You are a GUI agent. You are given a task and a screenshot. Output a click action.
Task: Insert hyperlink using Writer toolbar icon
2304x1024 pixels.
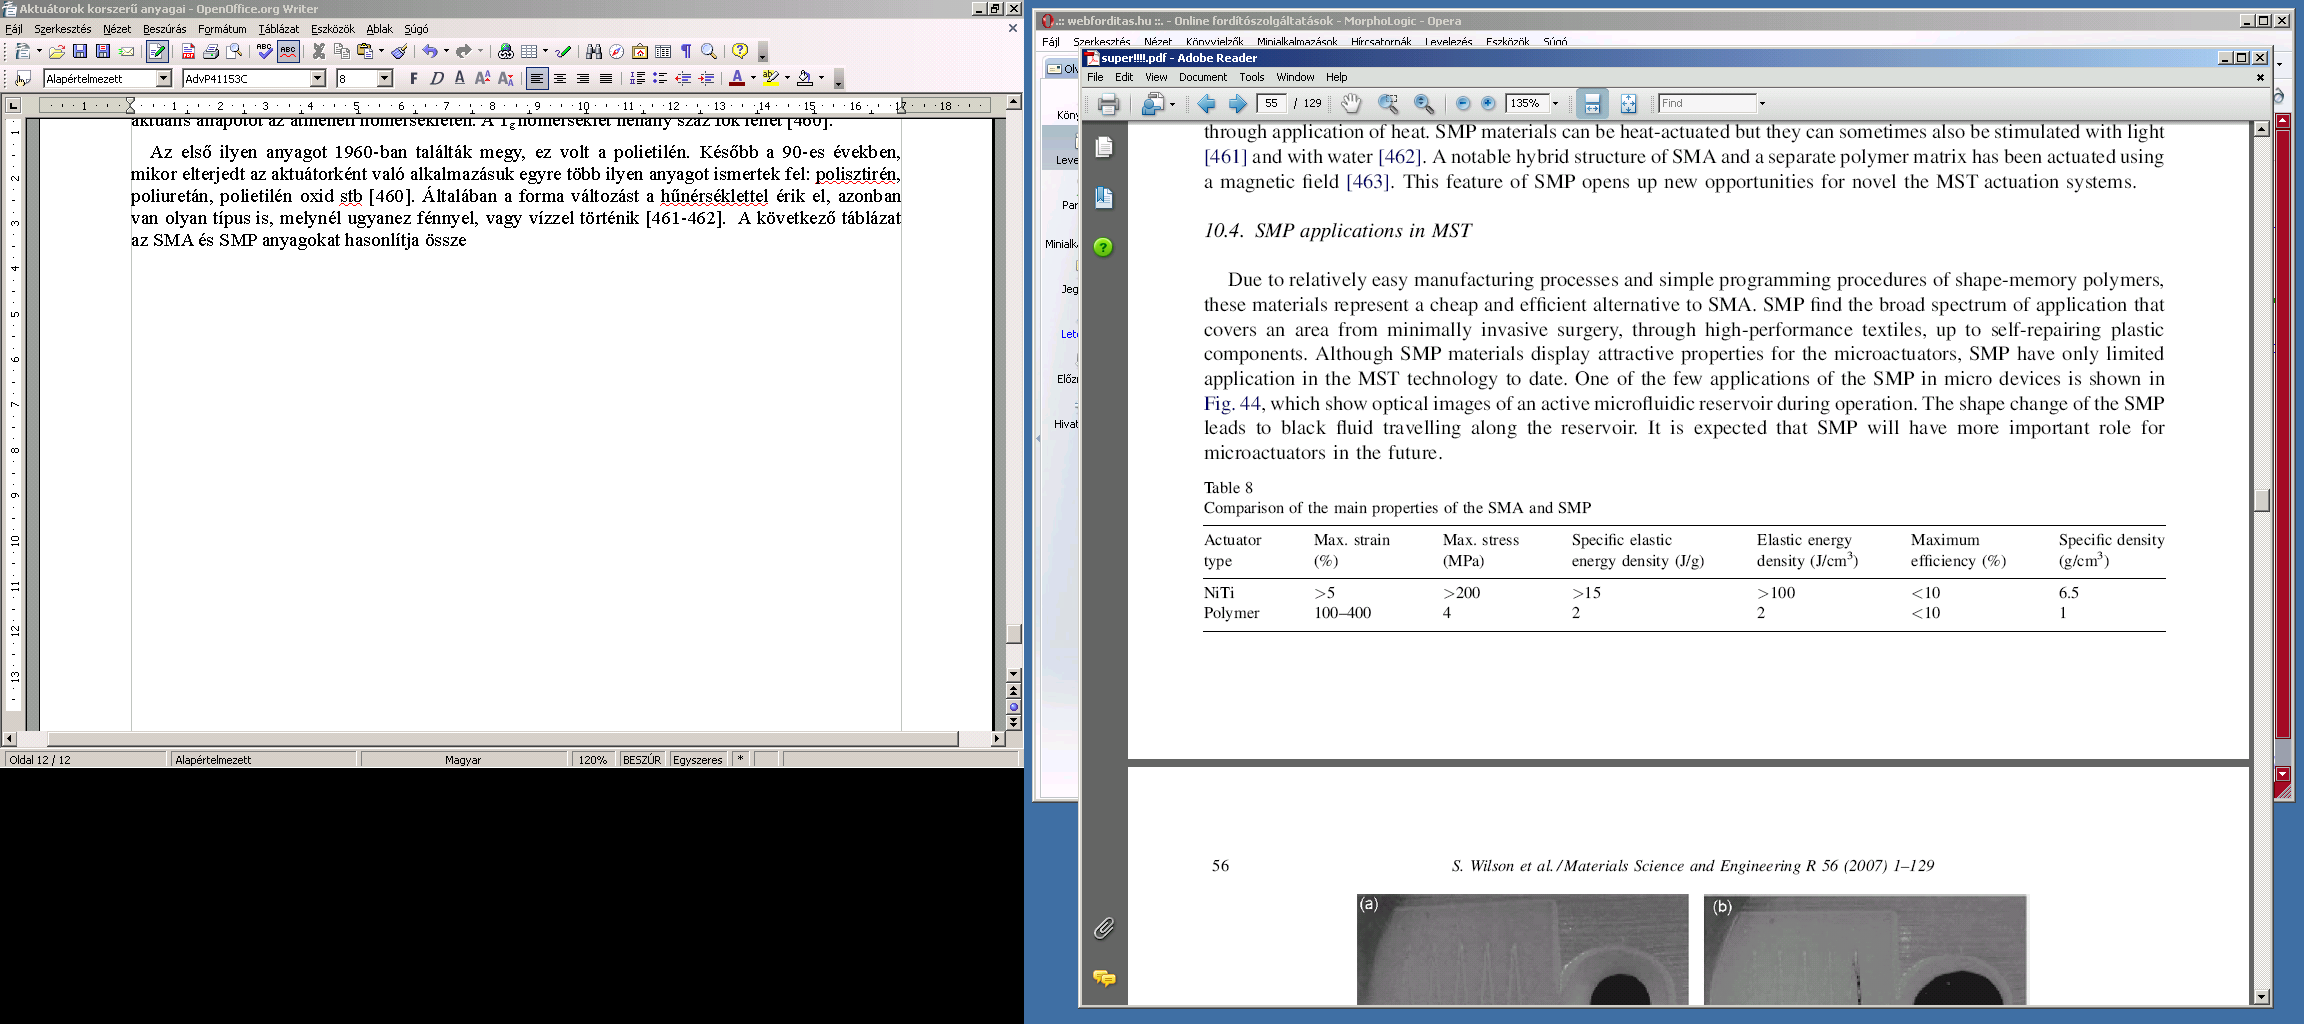(x=506, y=51)
